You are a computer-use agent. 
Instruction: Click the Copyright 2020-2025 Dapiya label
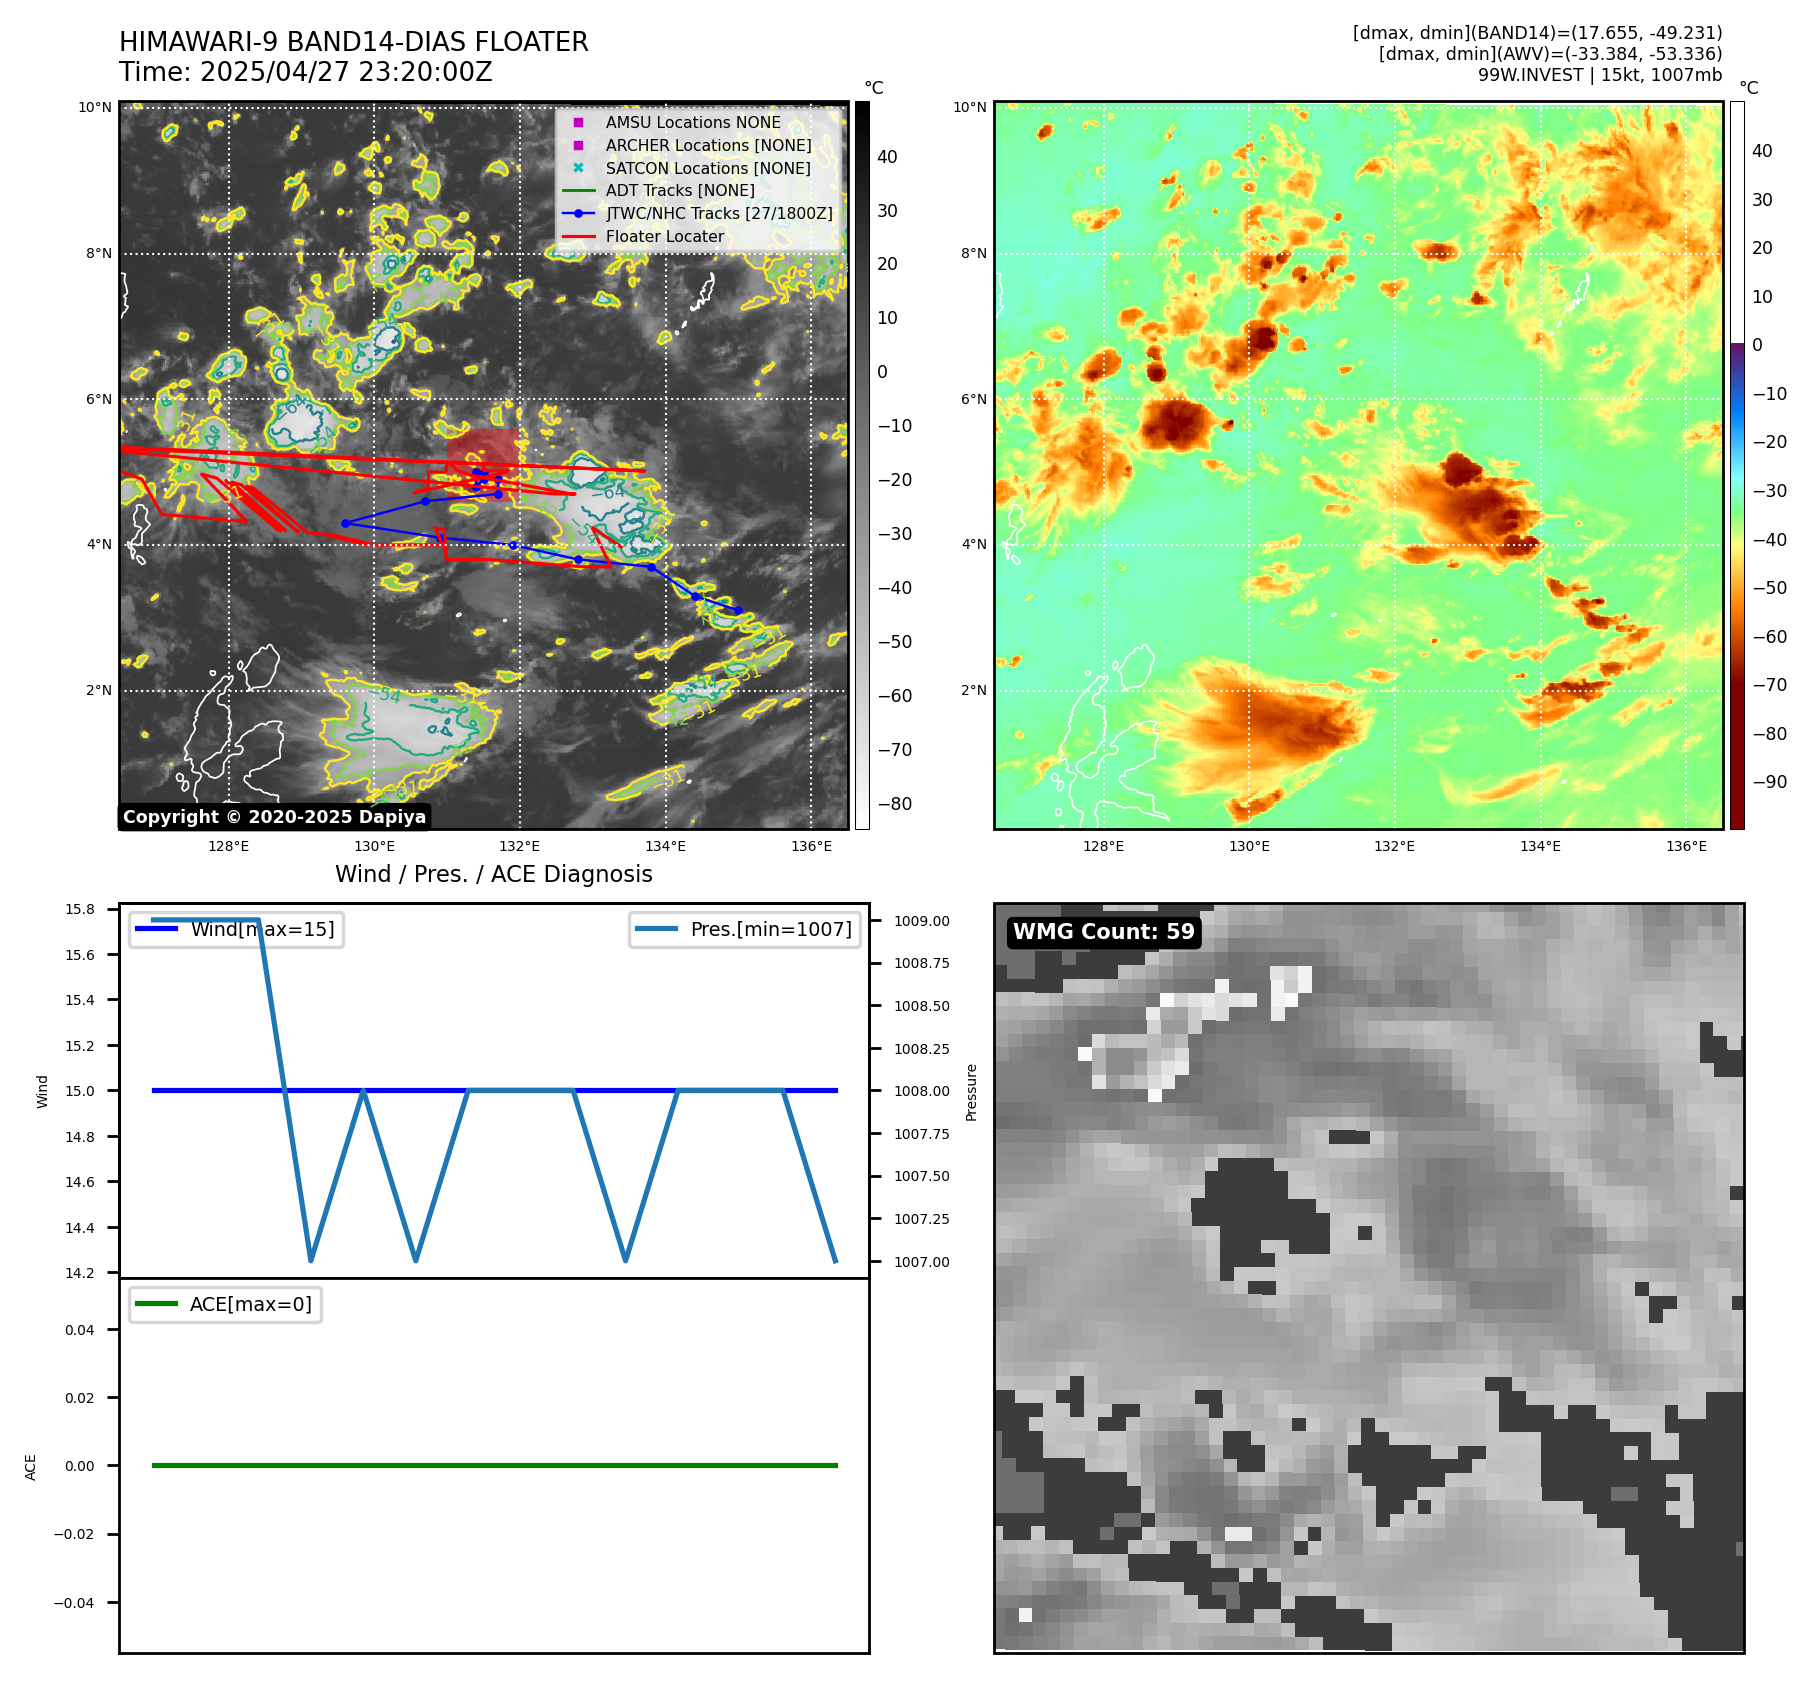point(274,817)
